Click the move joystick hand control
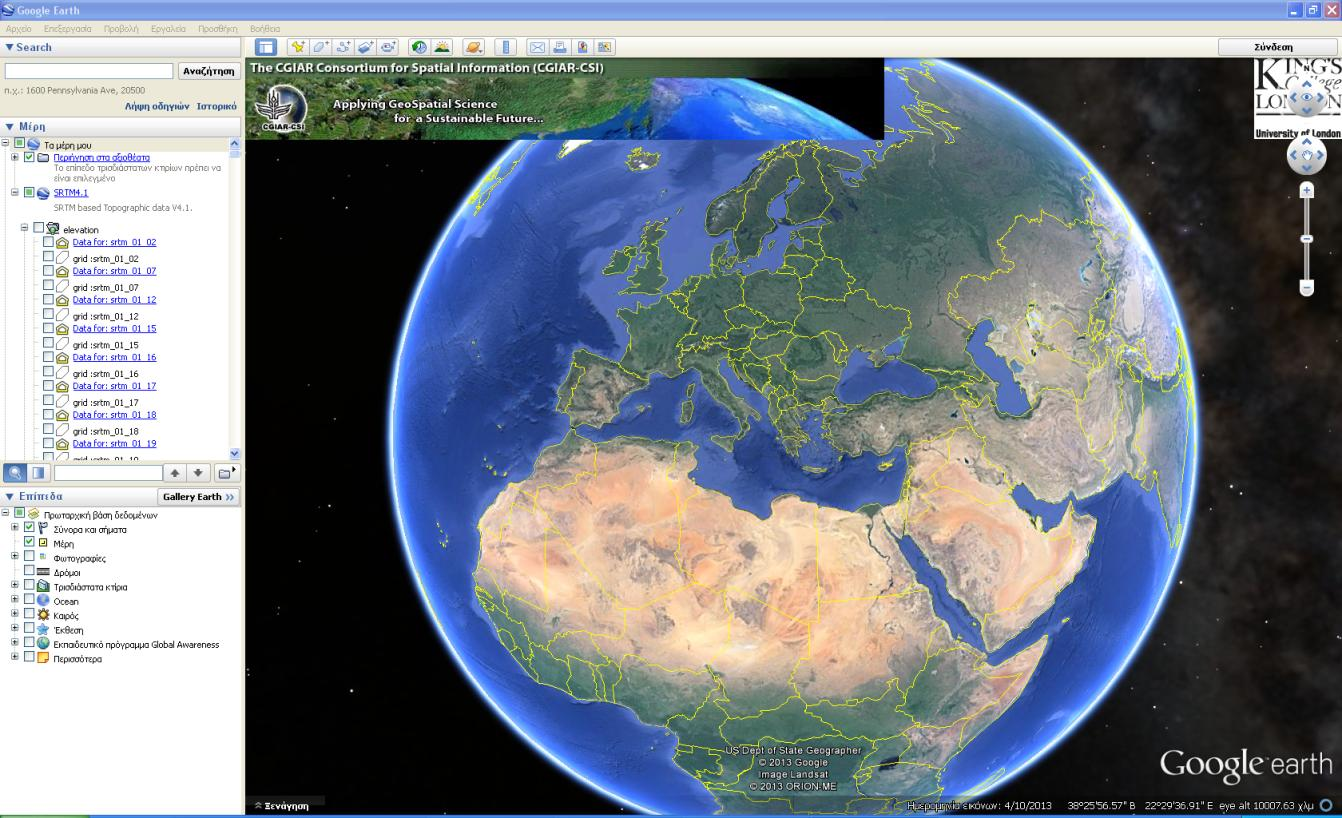The width and height of the screenshot is (1342, 818). click(1306, 156)
